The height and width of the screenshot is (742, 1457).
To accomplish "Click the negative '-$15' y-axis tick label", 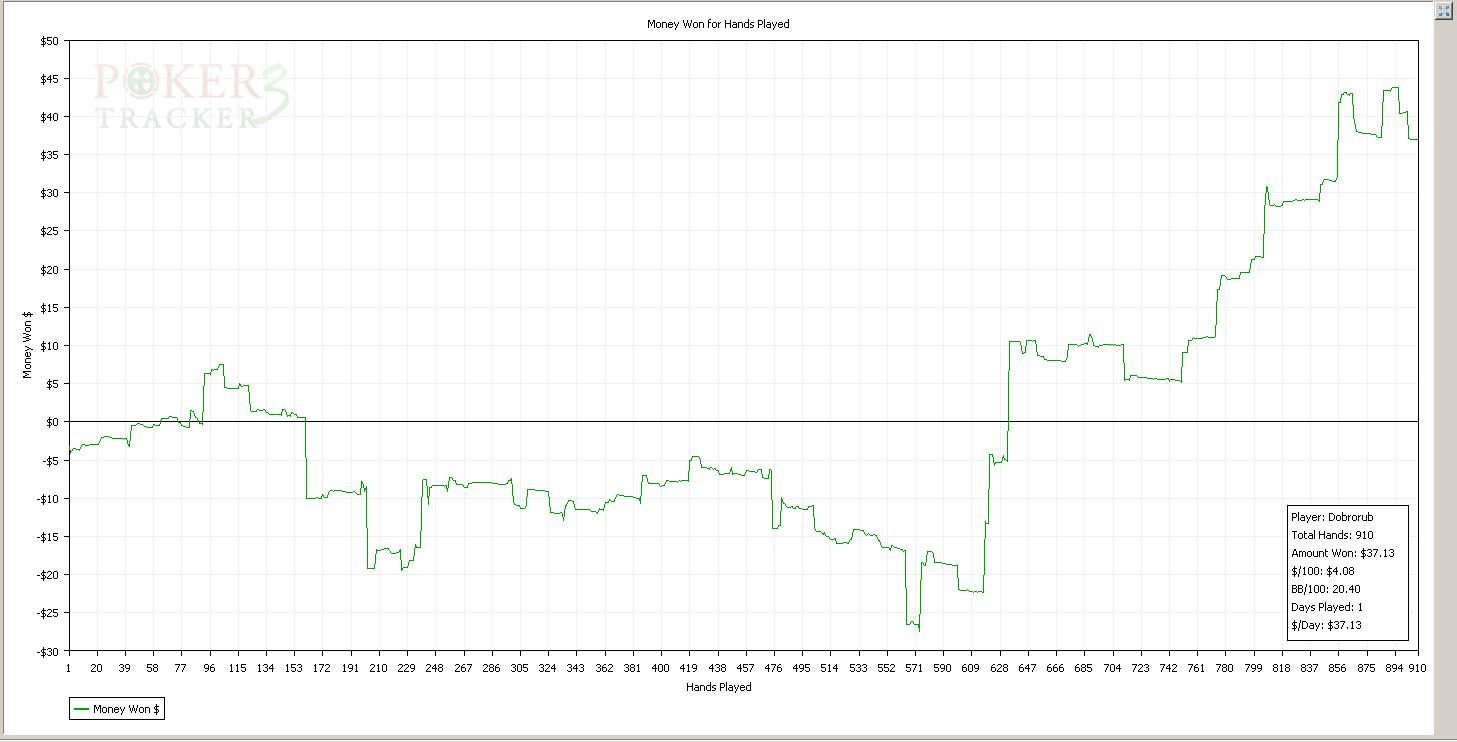I will tap(48, 537).
